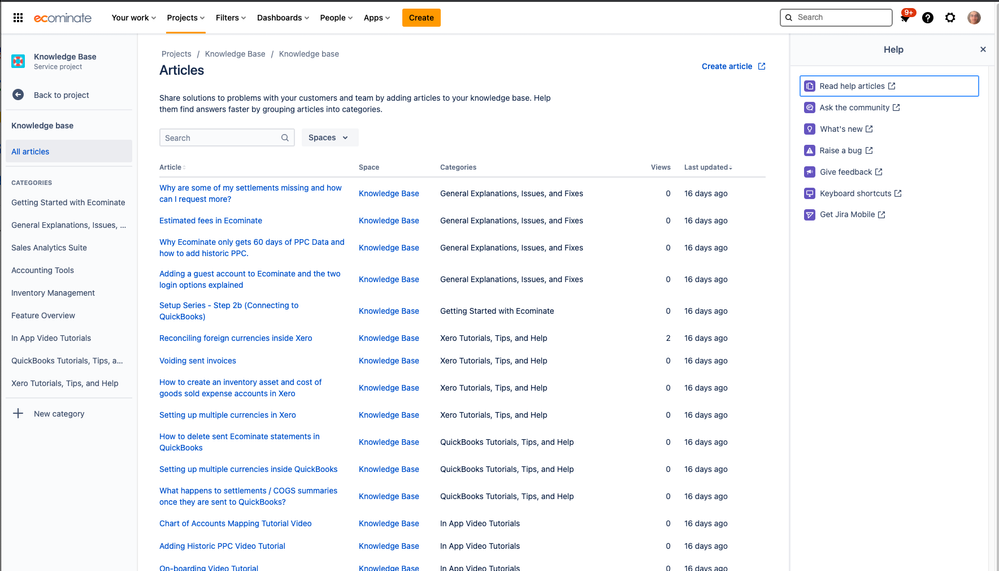Open the Apps dropdown
Image resolution: width=999 pixels, height=571 pixels.
[x=377, y=18]
